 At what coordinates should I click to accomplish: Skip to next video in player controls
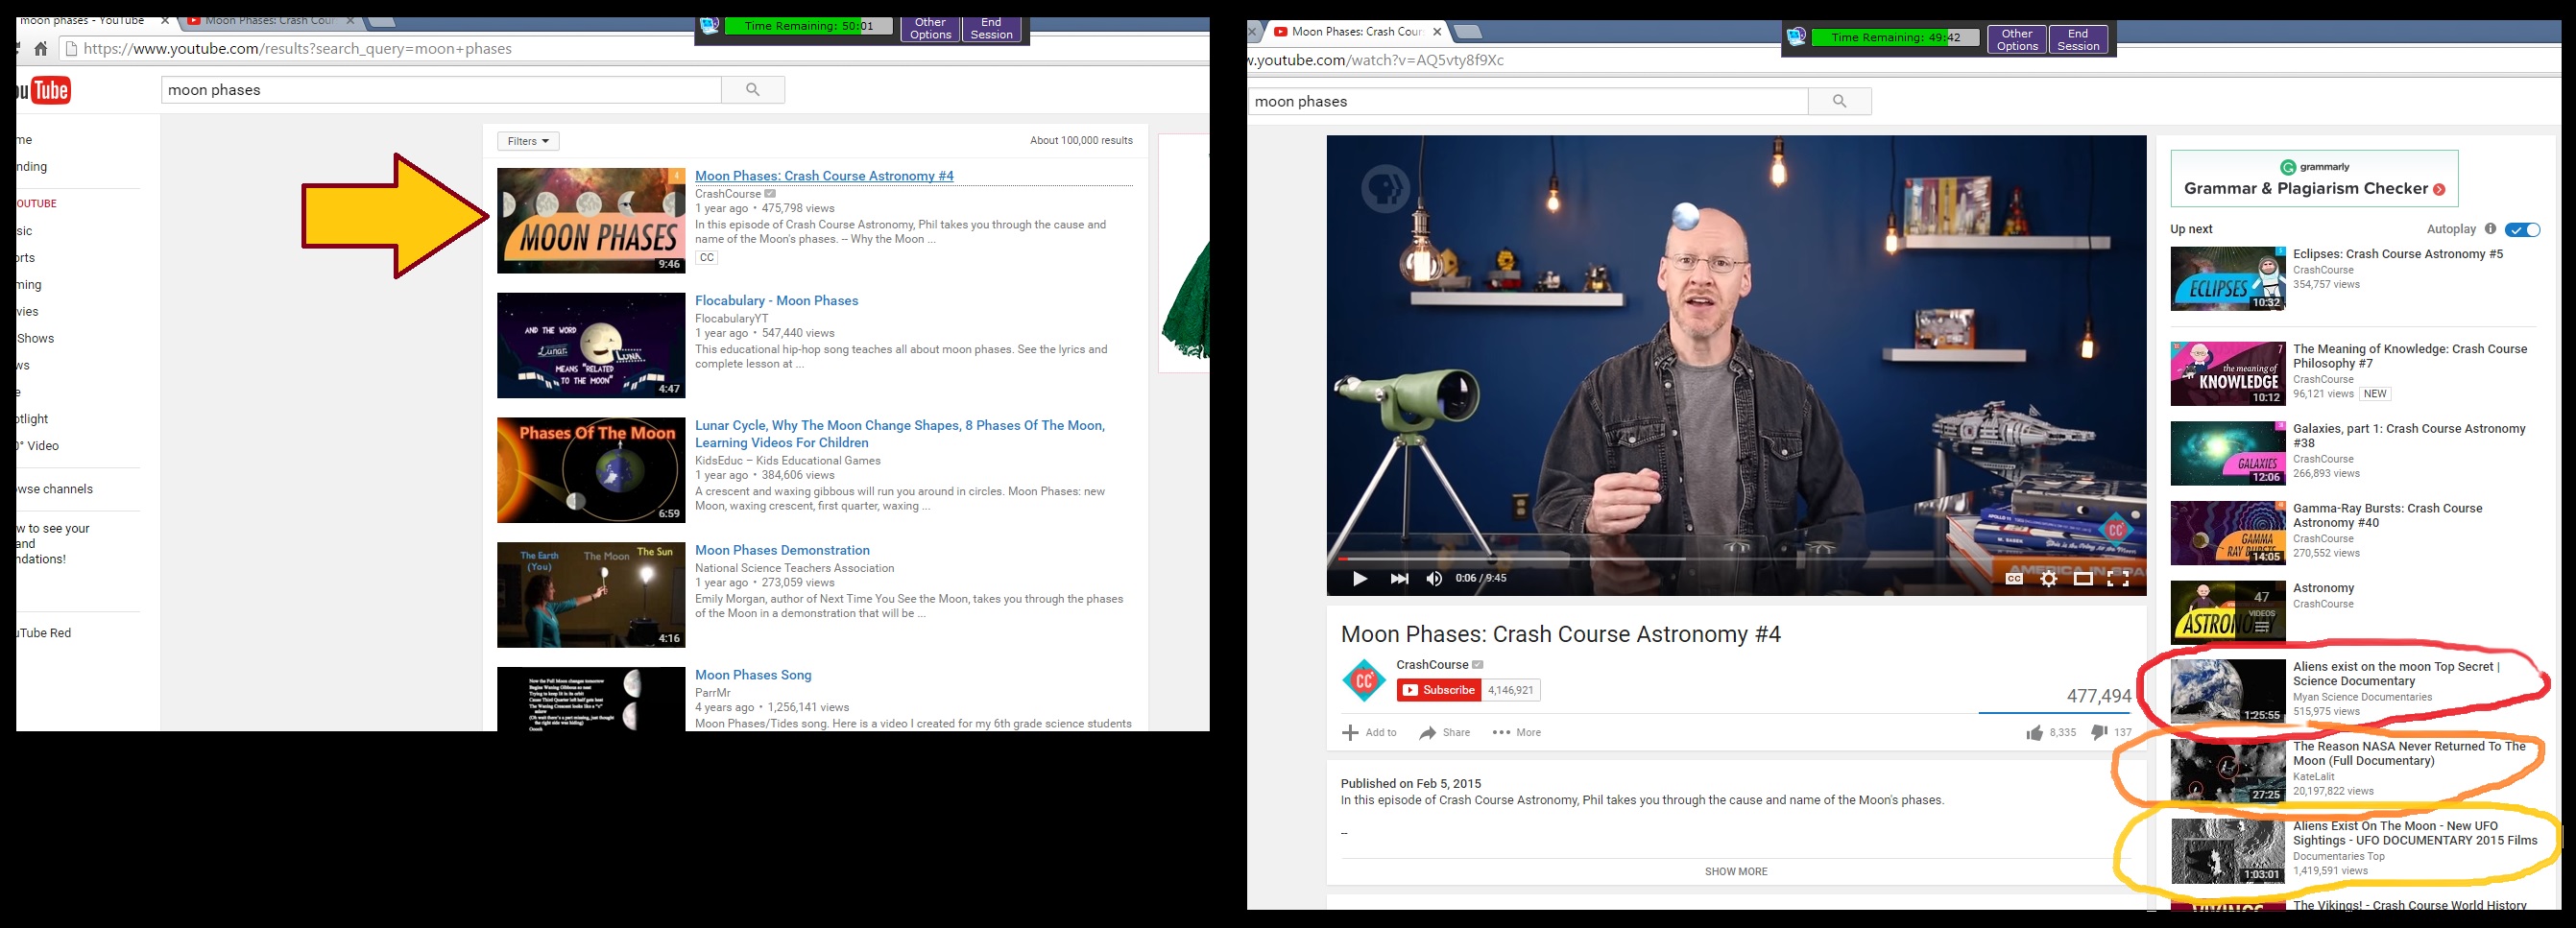[1399, 578]
